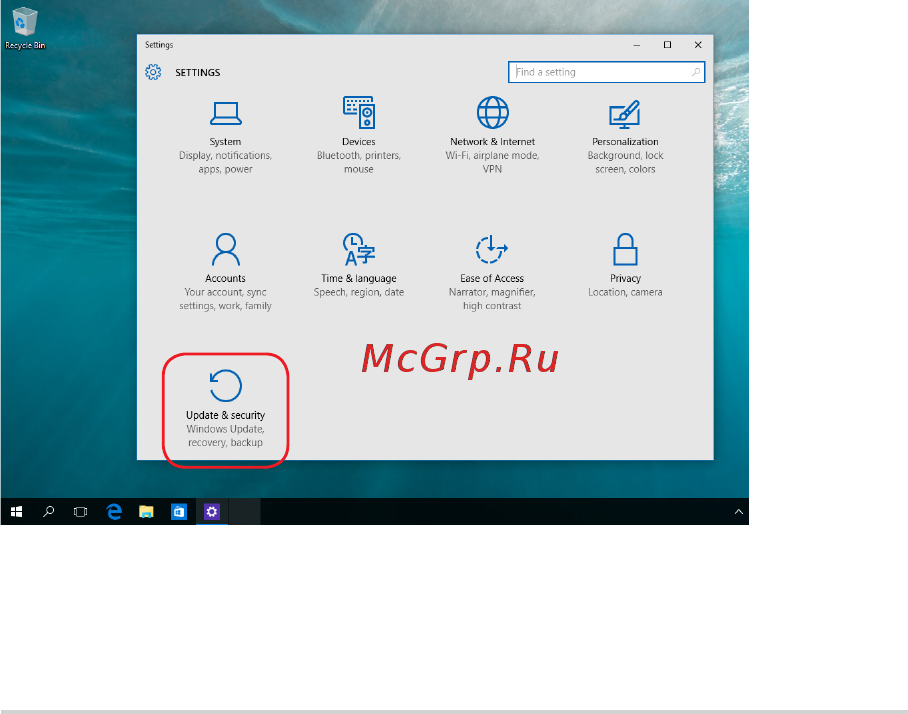Open the Windows Start button

click(x=16, y=511)
